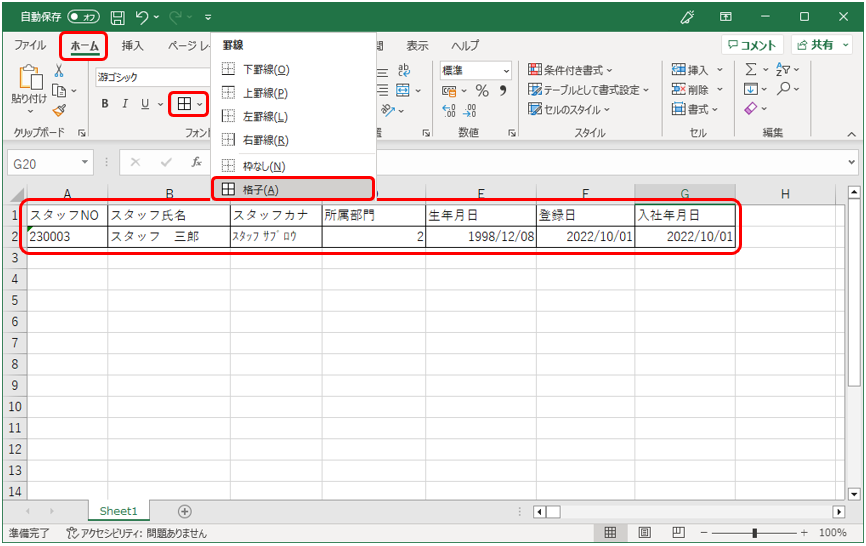Add a new sheet with plus button

(x=184, y=512)
